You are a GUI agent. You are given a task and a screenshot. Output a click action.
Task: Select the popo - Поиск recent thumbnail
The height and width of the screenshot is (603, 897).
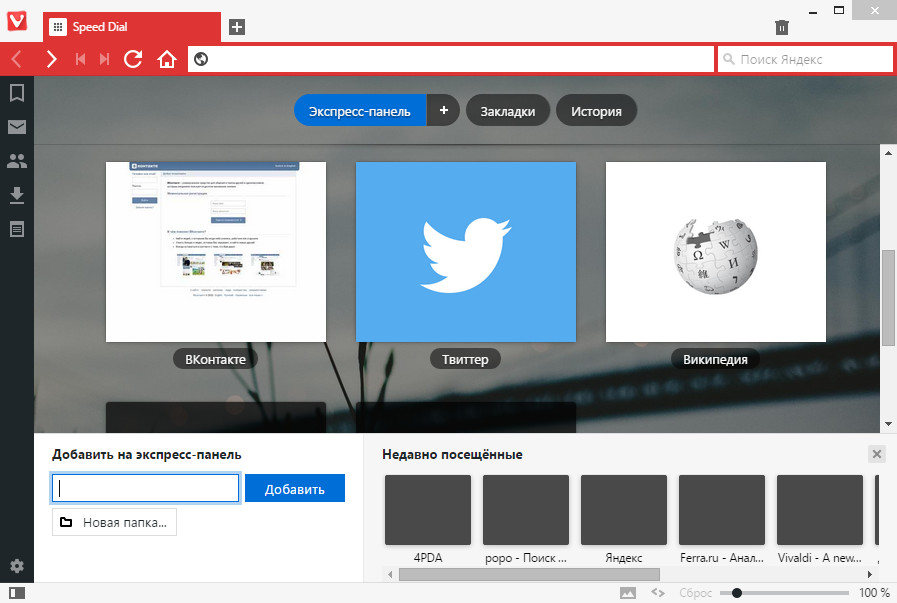coord(526,509)
